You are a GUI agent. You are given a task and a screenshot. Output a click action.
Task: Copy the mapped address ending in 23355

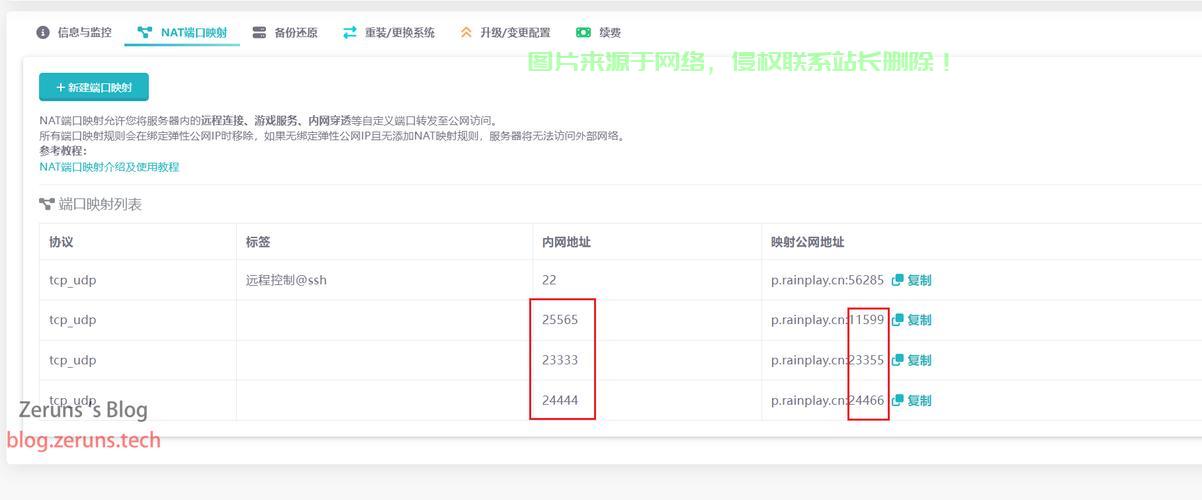pyautogui.click(x=911, y=360)
